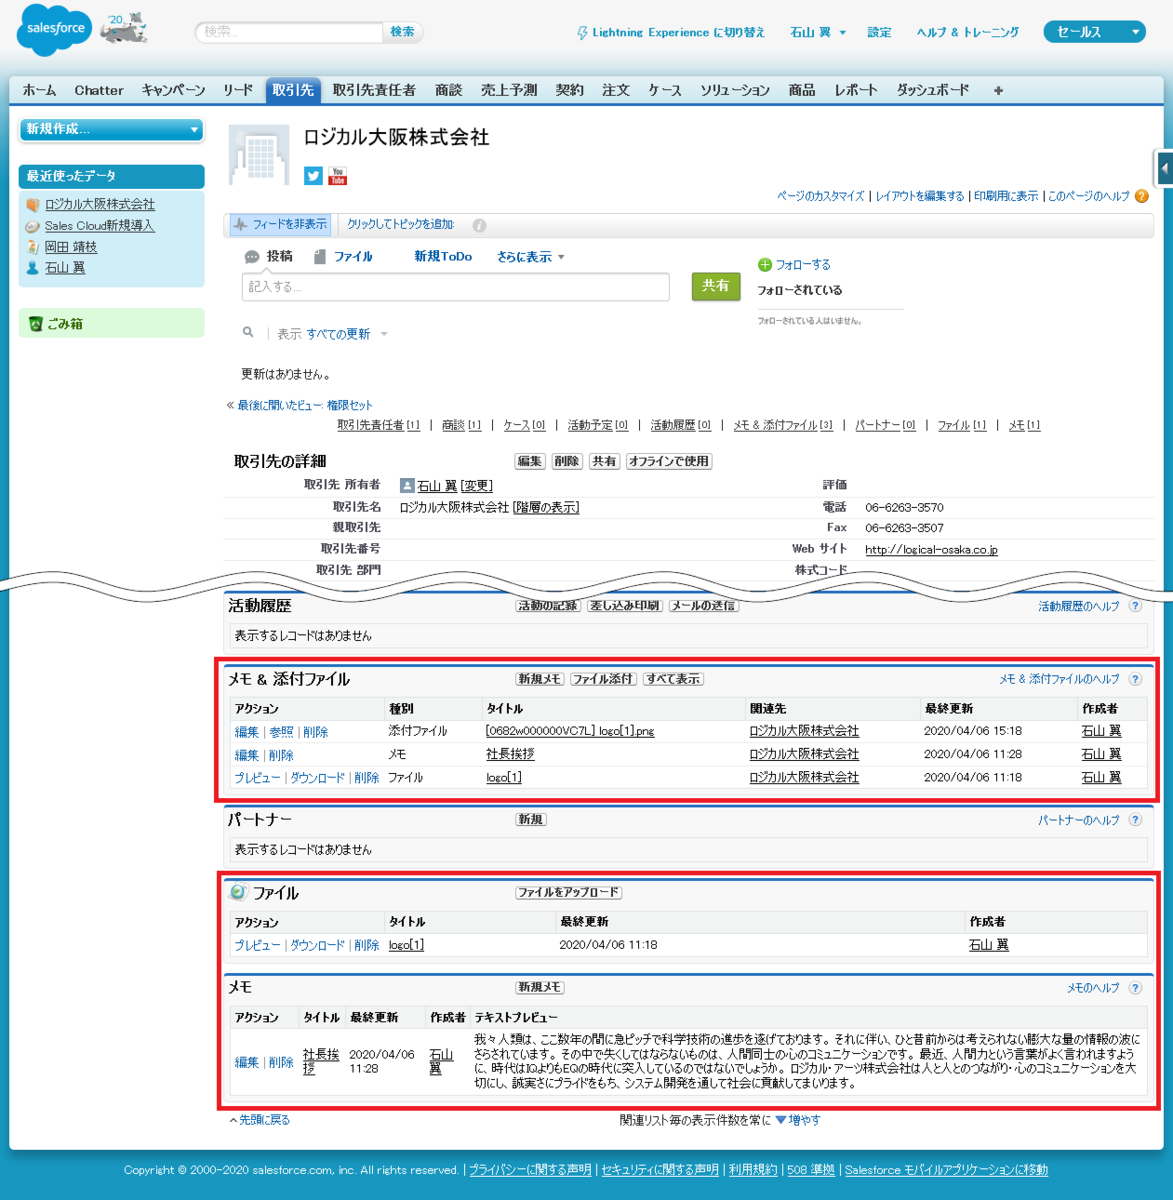Click the recycle bin icon

click(35, 324)
